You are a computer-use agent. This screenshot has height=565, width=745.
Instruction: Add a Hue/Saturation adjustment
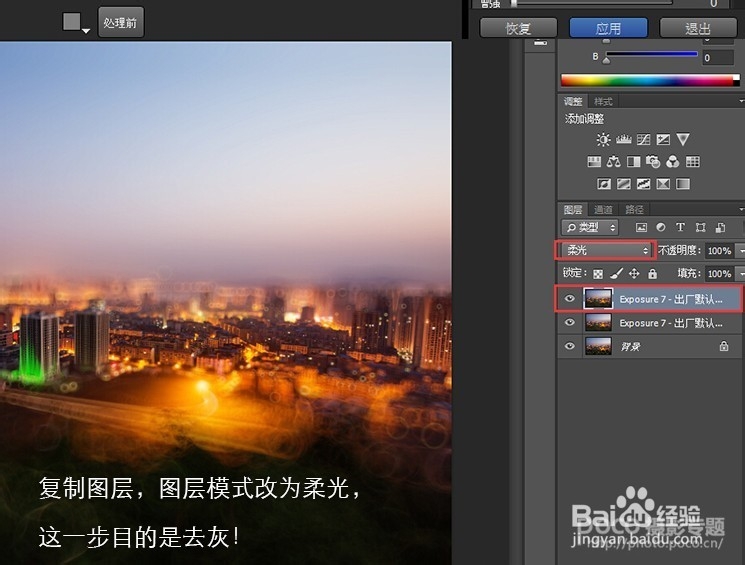point(594,162)
